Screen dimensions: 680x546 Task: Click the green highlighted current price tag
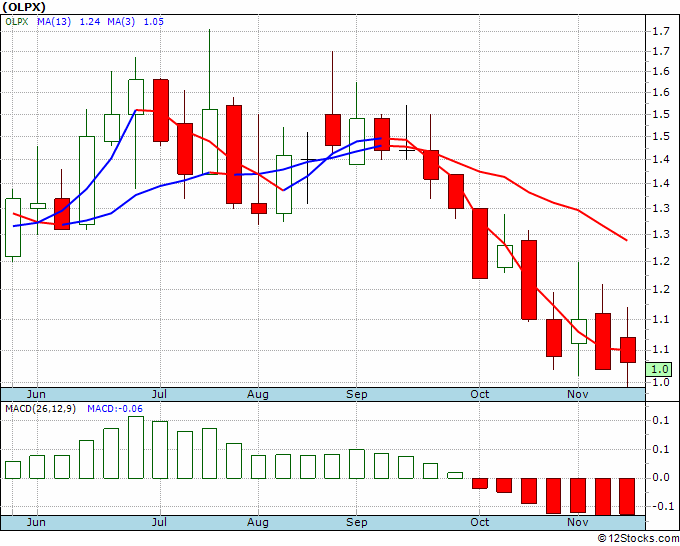[659, 369]
